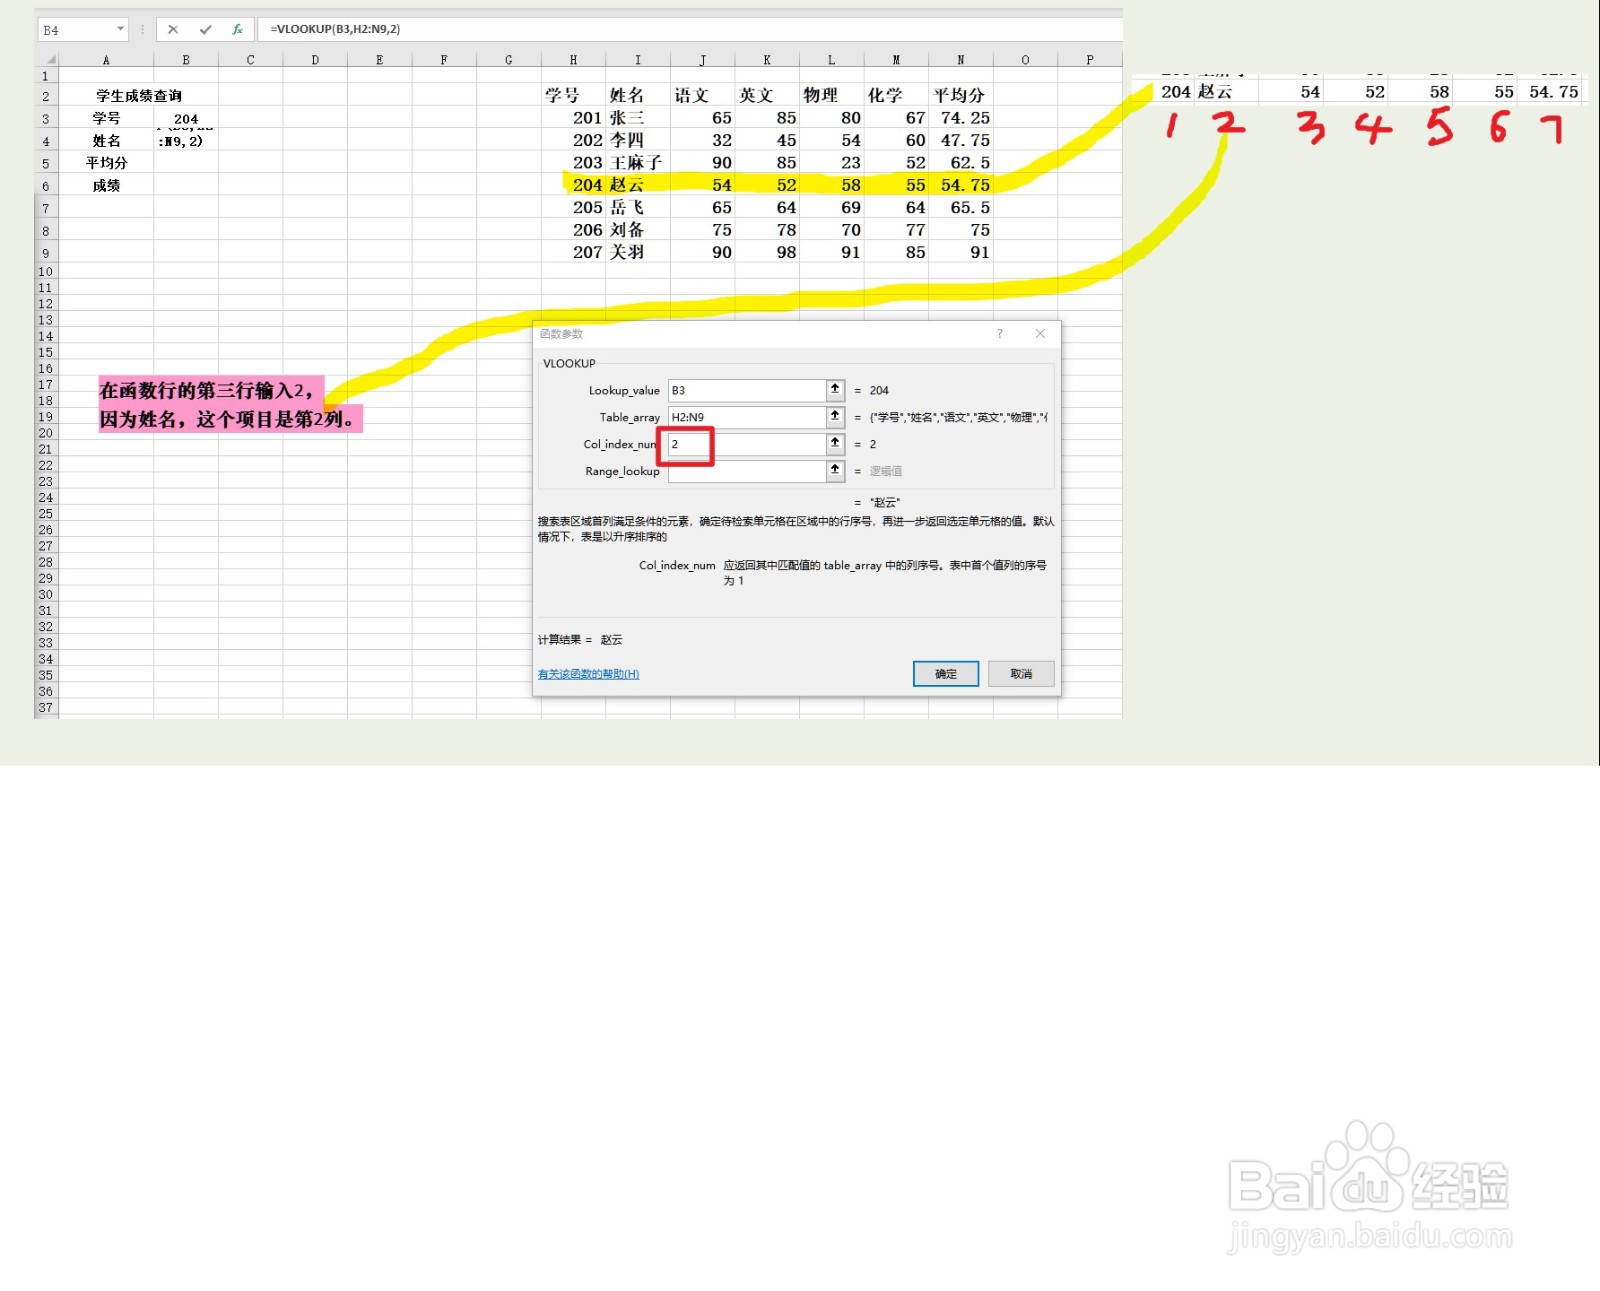Click the formula bar with VLOOKUP formula

coord(690,30)
